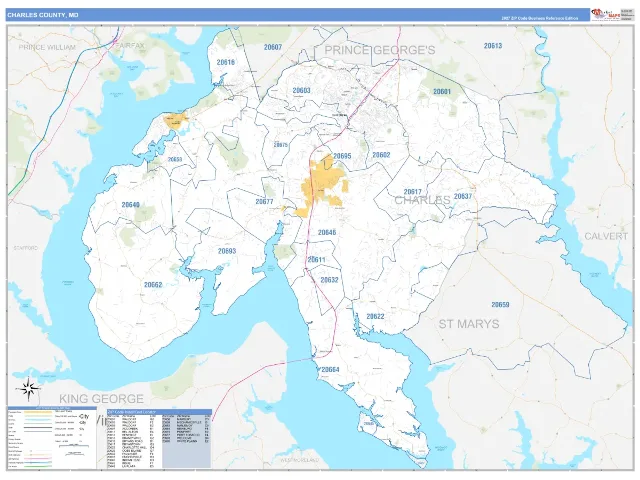Select ZIP code label 20611

pos(316,260)
